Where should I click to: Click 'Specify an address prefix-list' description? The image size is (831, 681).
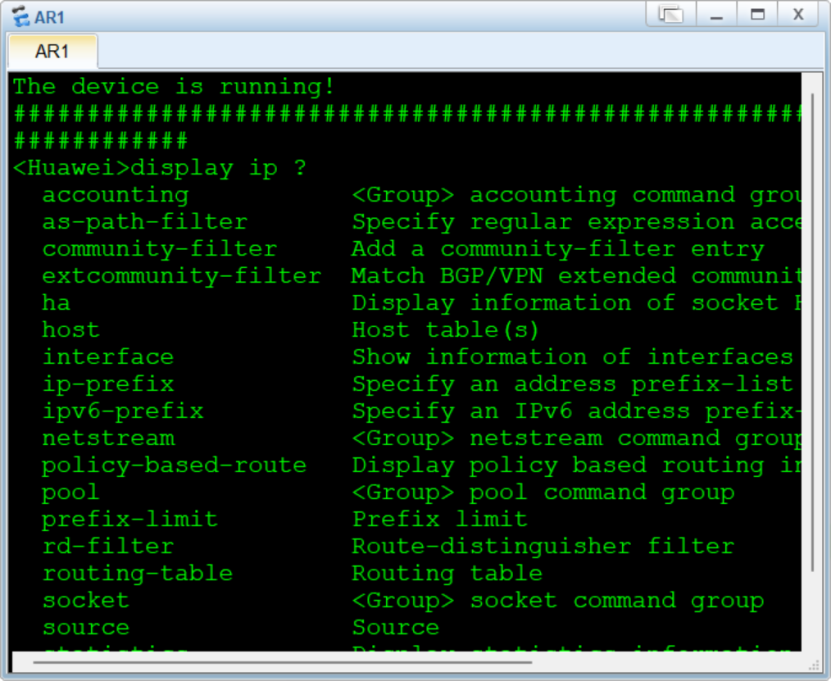572,384
